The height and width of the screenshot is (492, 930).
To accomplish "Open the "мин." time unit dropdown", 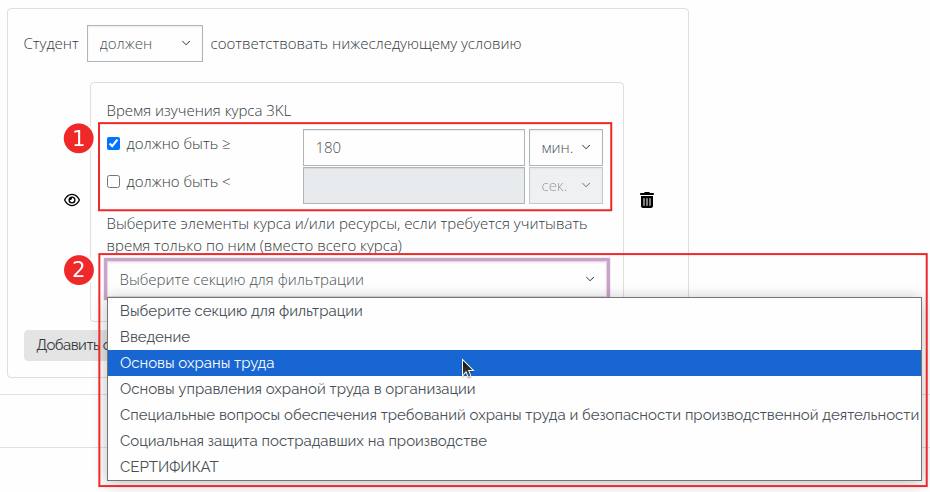I will click(565, 148).
